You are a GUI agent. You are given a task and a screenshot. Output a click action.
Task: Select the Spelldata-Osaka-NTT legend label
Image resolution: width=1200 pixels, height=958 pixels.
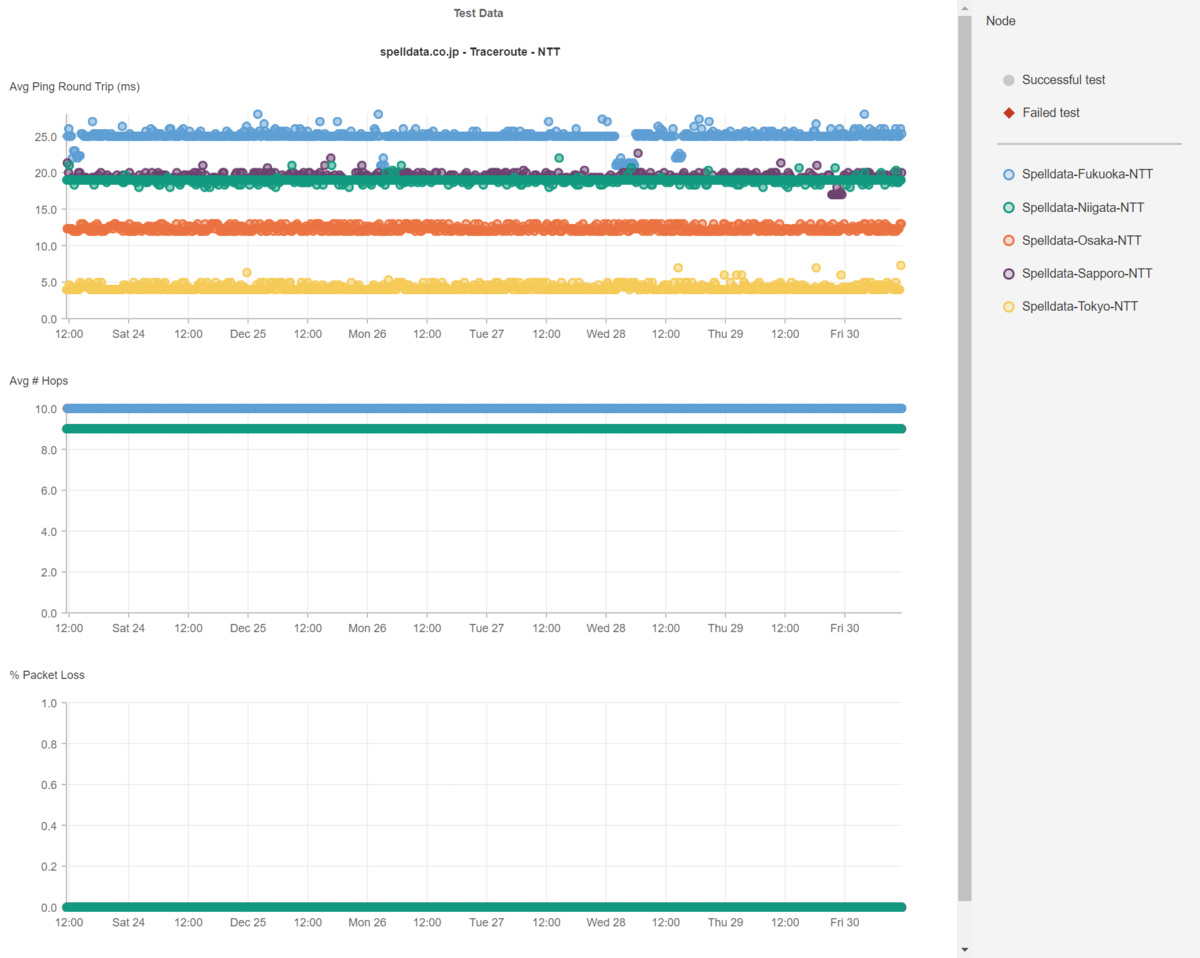coord(1082,240)
